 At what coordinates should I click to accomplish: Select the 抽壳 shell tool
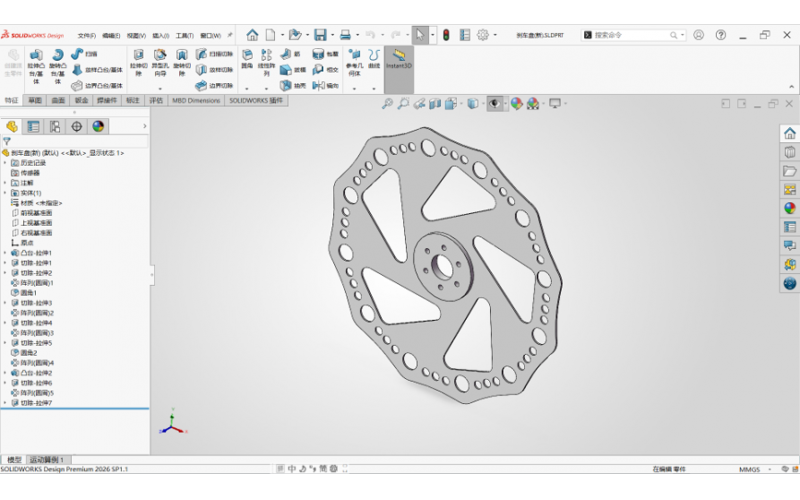point(293,85)
